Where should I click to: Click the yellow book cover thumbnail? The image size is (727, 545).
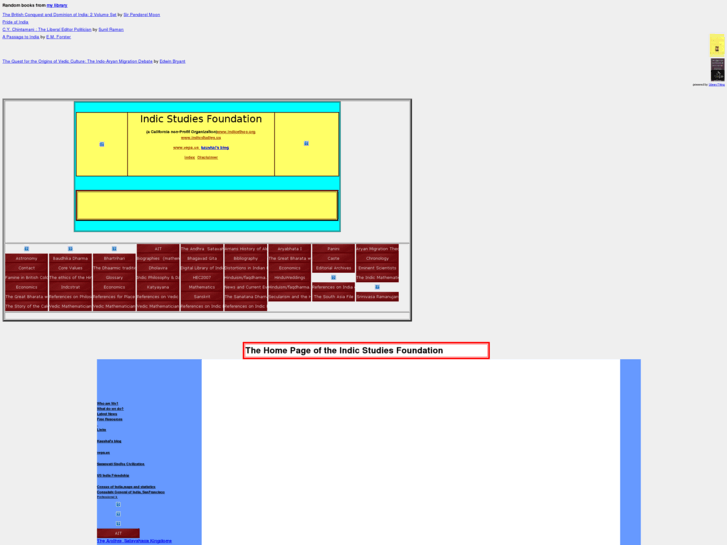717,45
